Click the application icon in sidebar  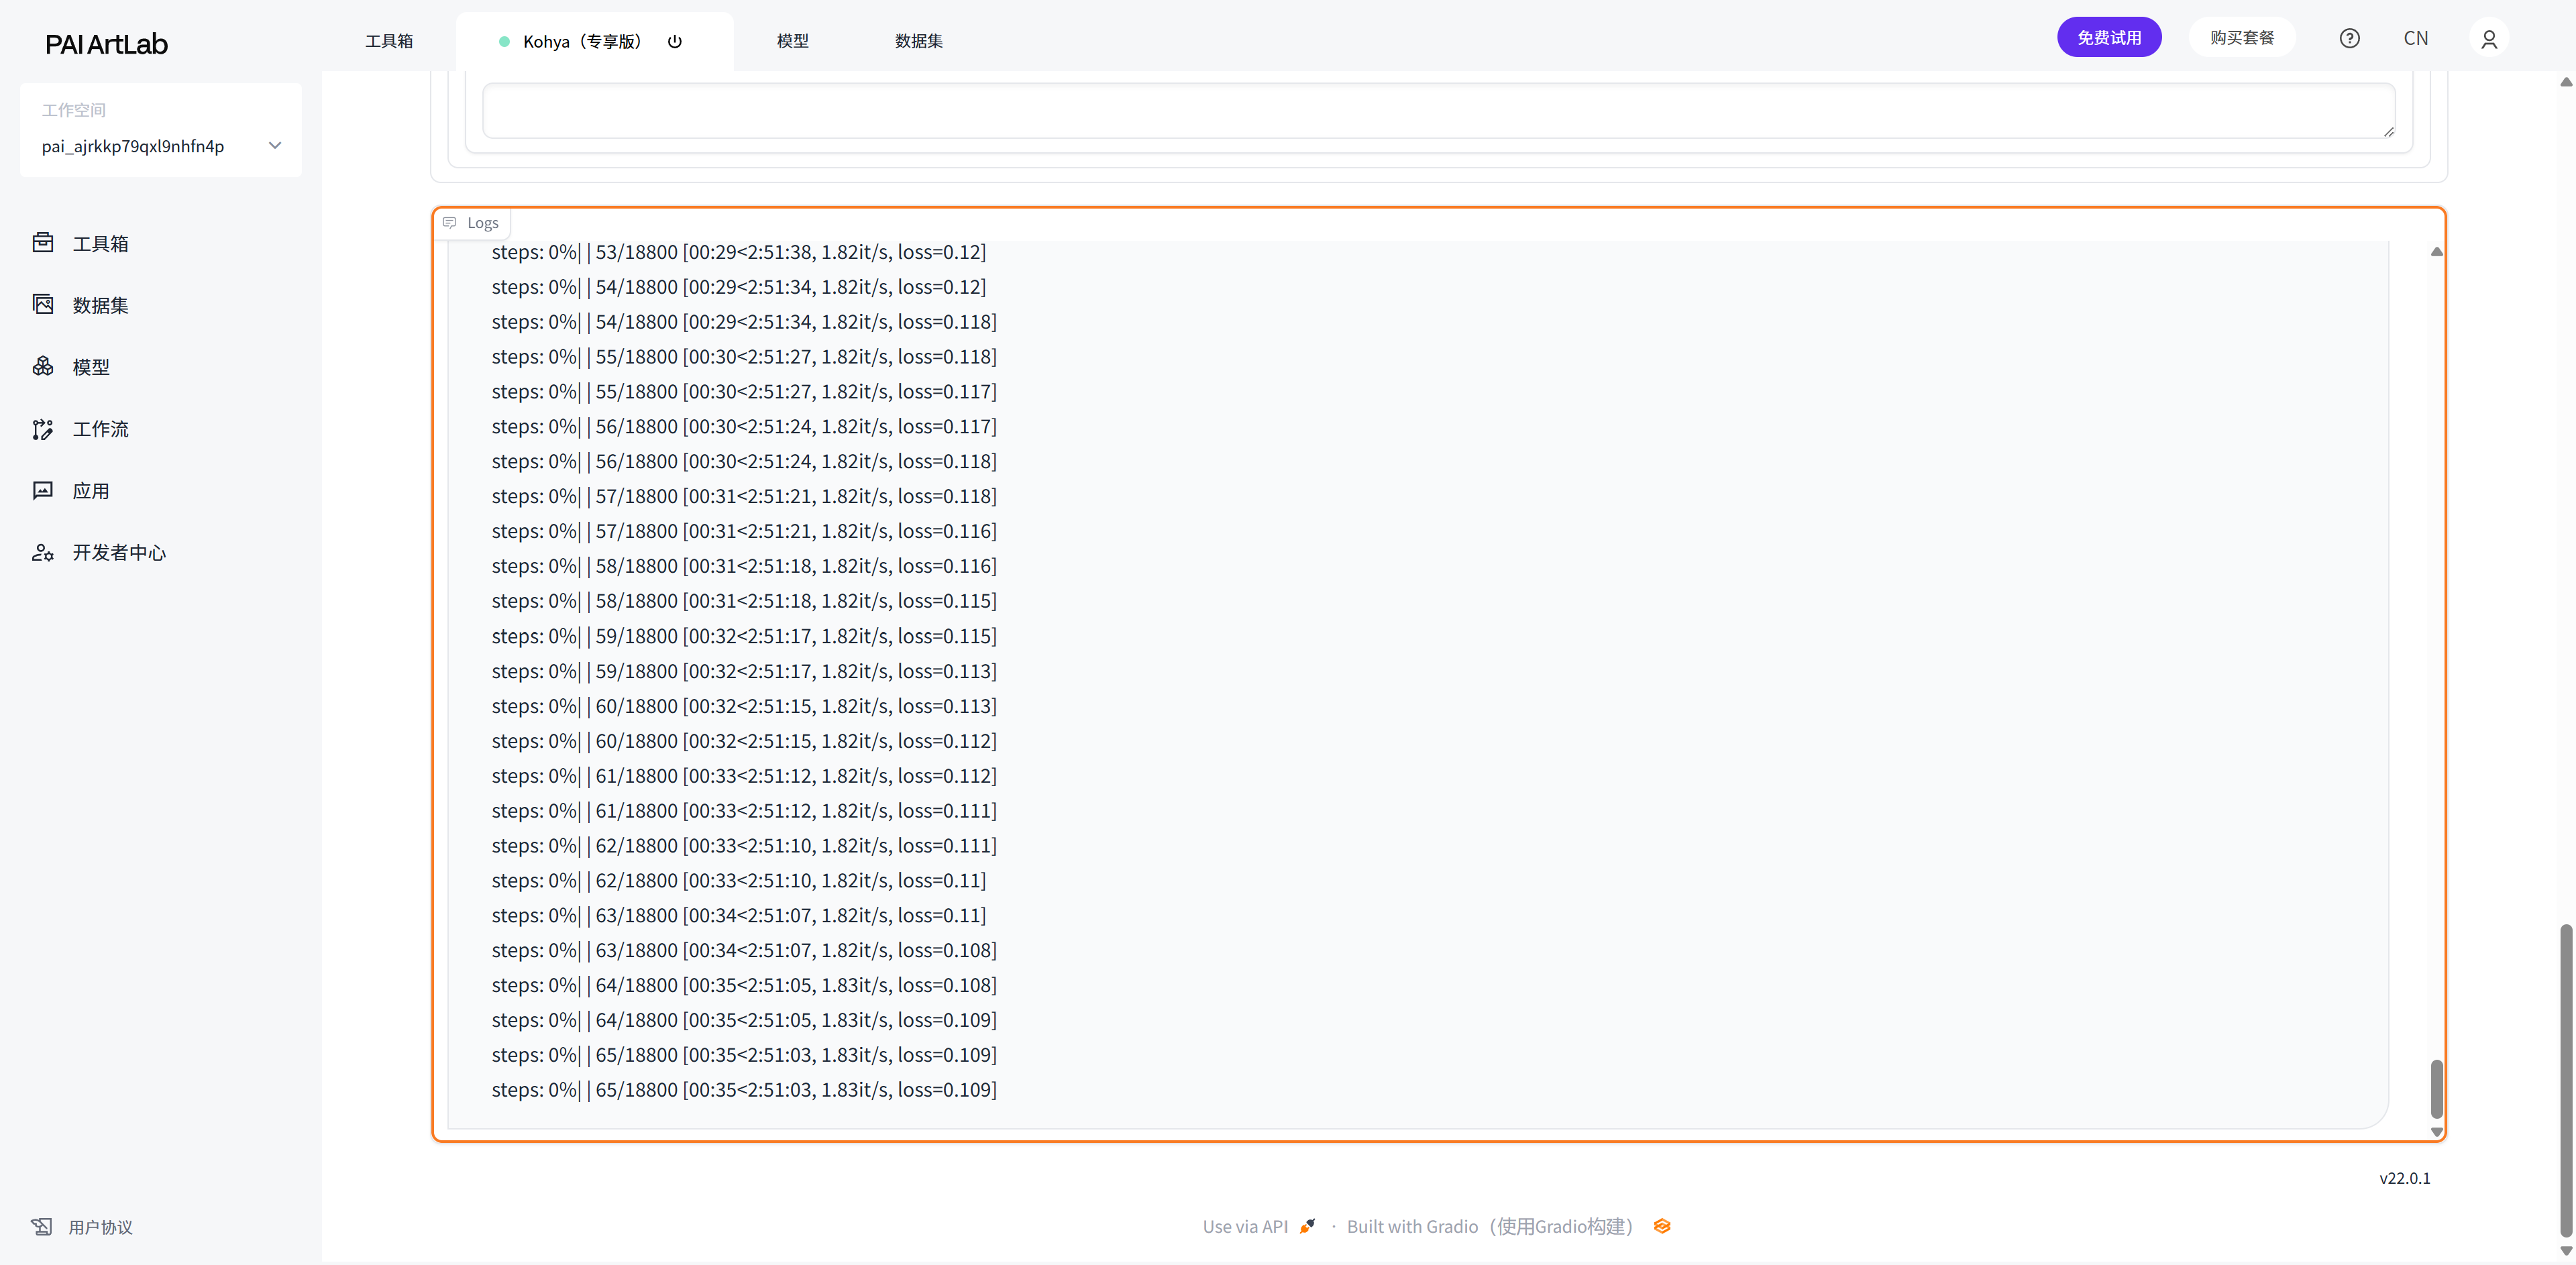pos(43,491)
